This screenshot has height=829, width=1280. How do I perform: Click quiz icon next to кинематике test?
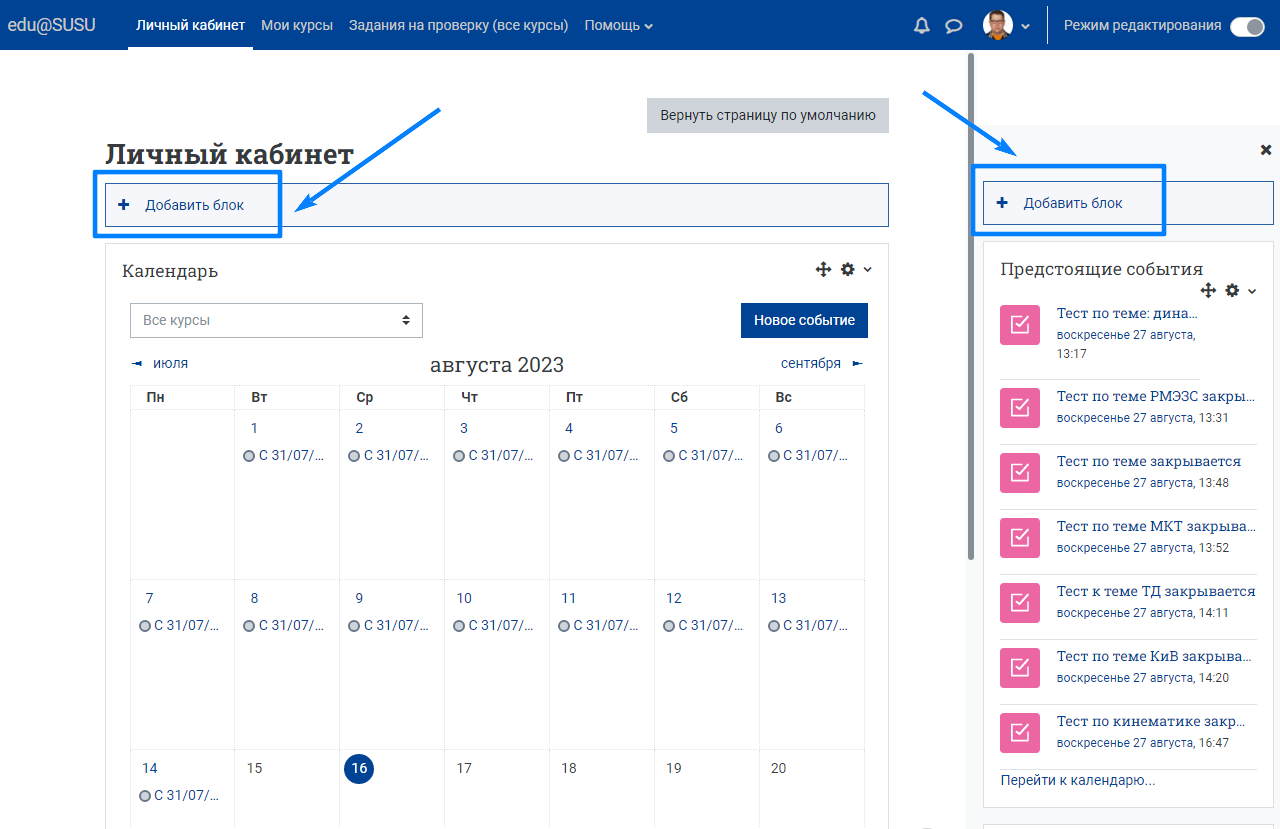[1020, 733]
